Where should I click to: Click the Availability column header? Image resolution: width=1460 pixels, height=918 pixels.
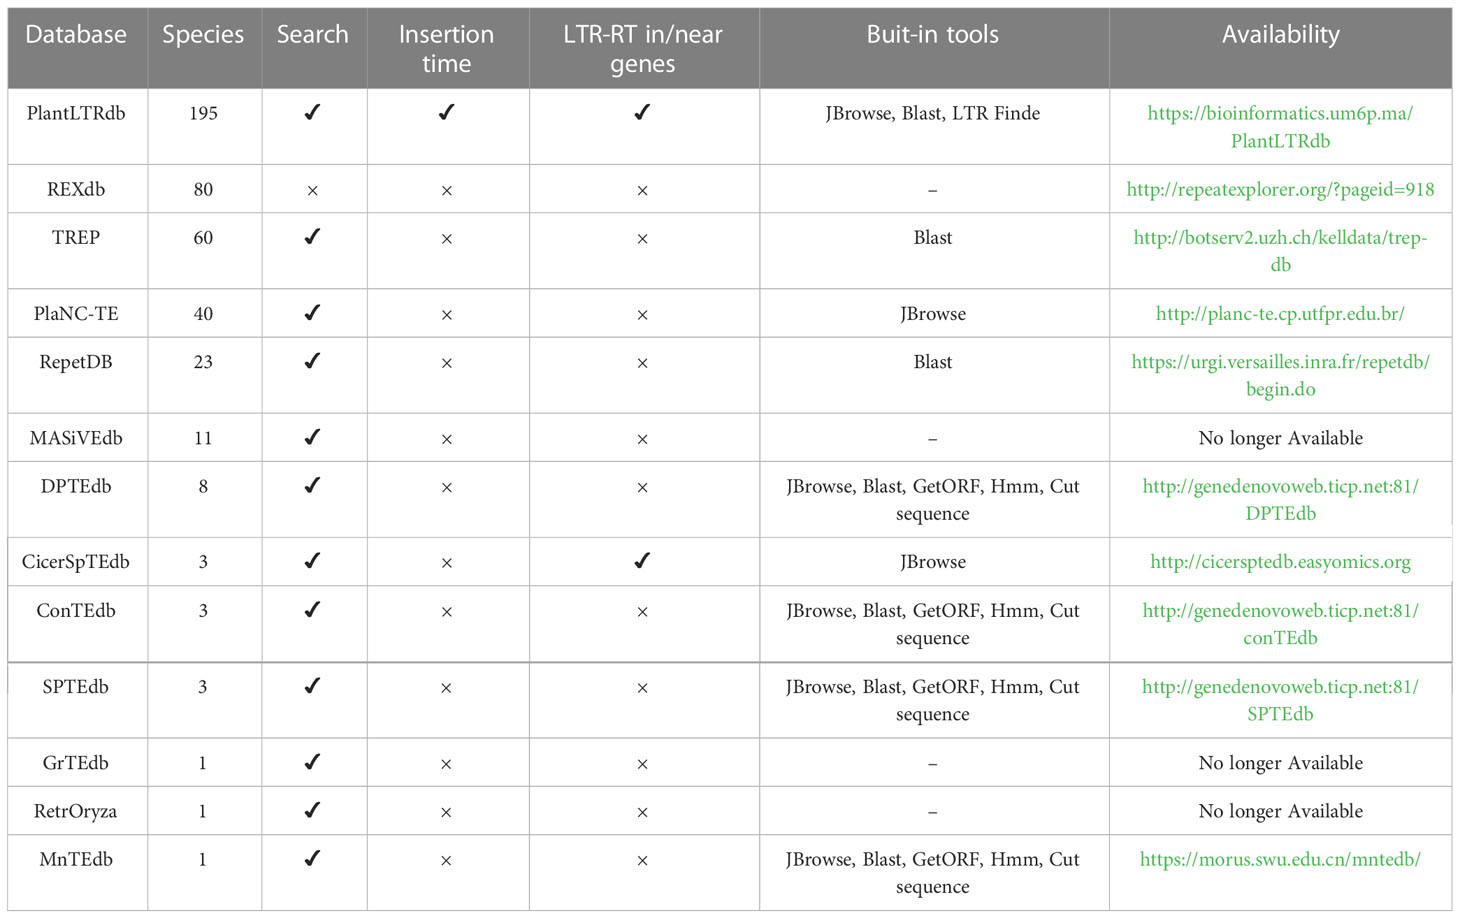(1280, 34)
